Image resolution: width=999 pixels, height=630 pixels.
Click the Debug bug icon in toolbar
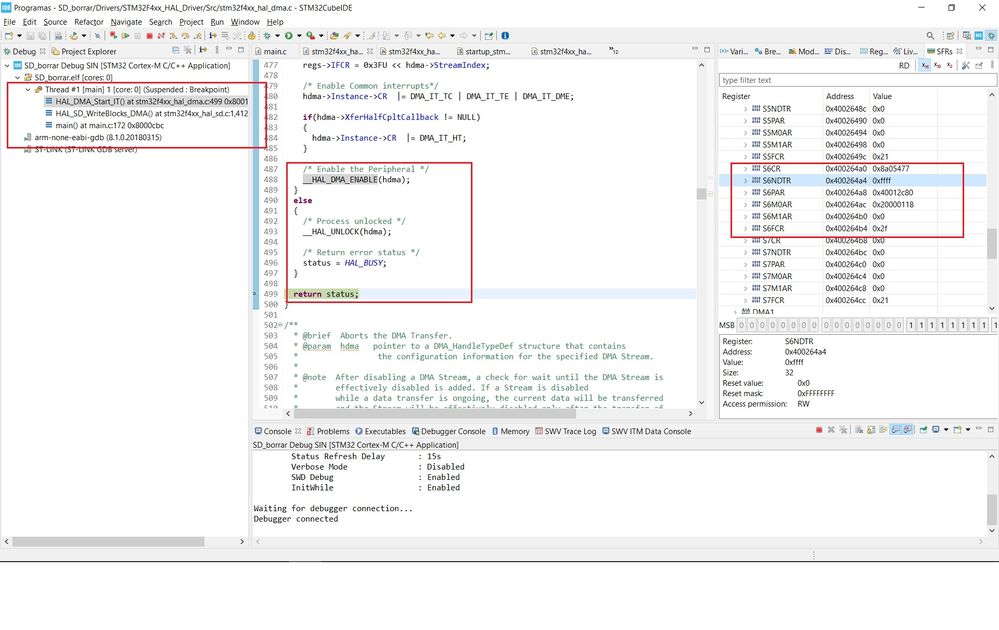(x=267, y=36)
